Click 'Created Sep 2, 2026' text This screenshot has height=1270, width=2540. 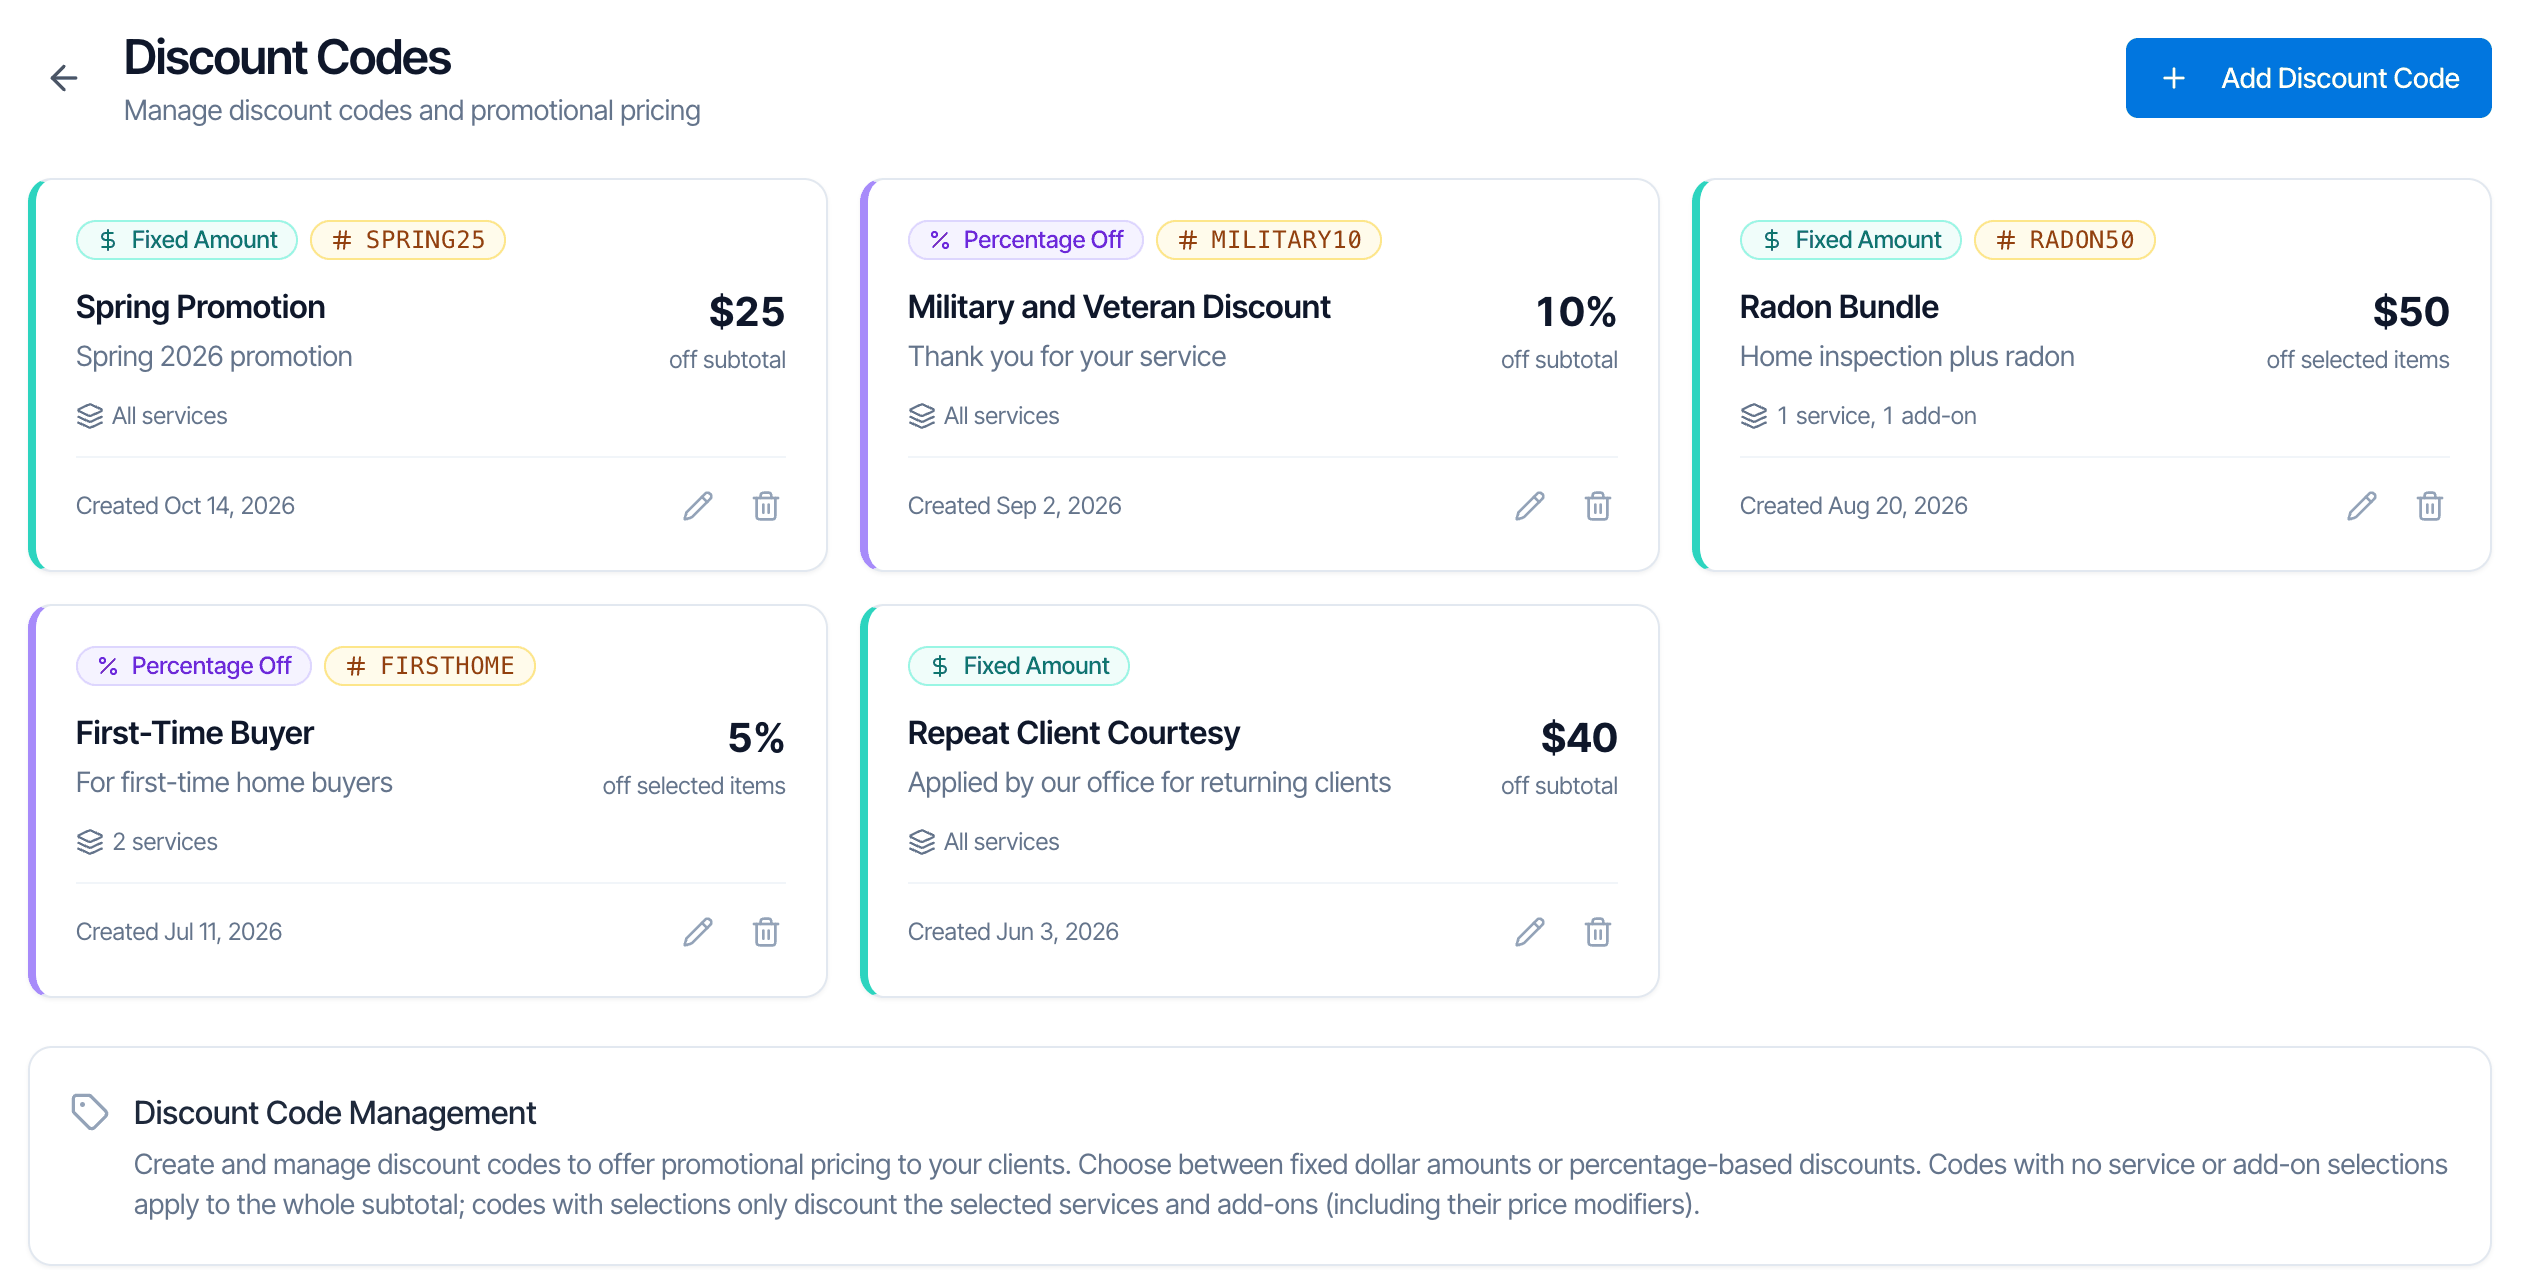click(1015, 506)
